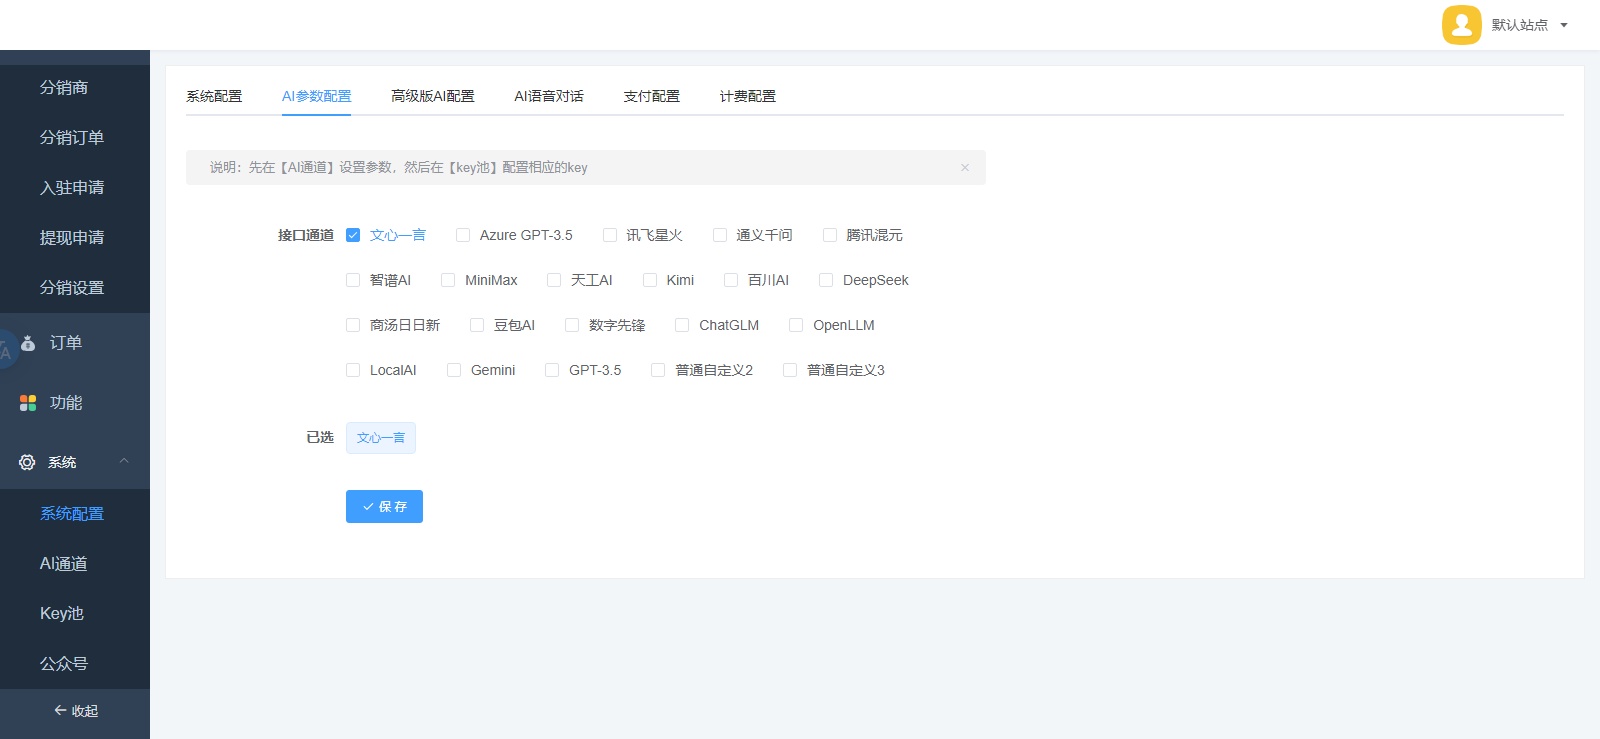Click the 系统 gear icon
Viewport: 1600px width, 739px height.
27,462
